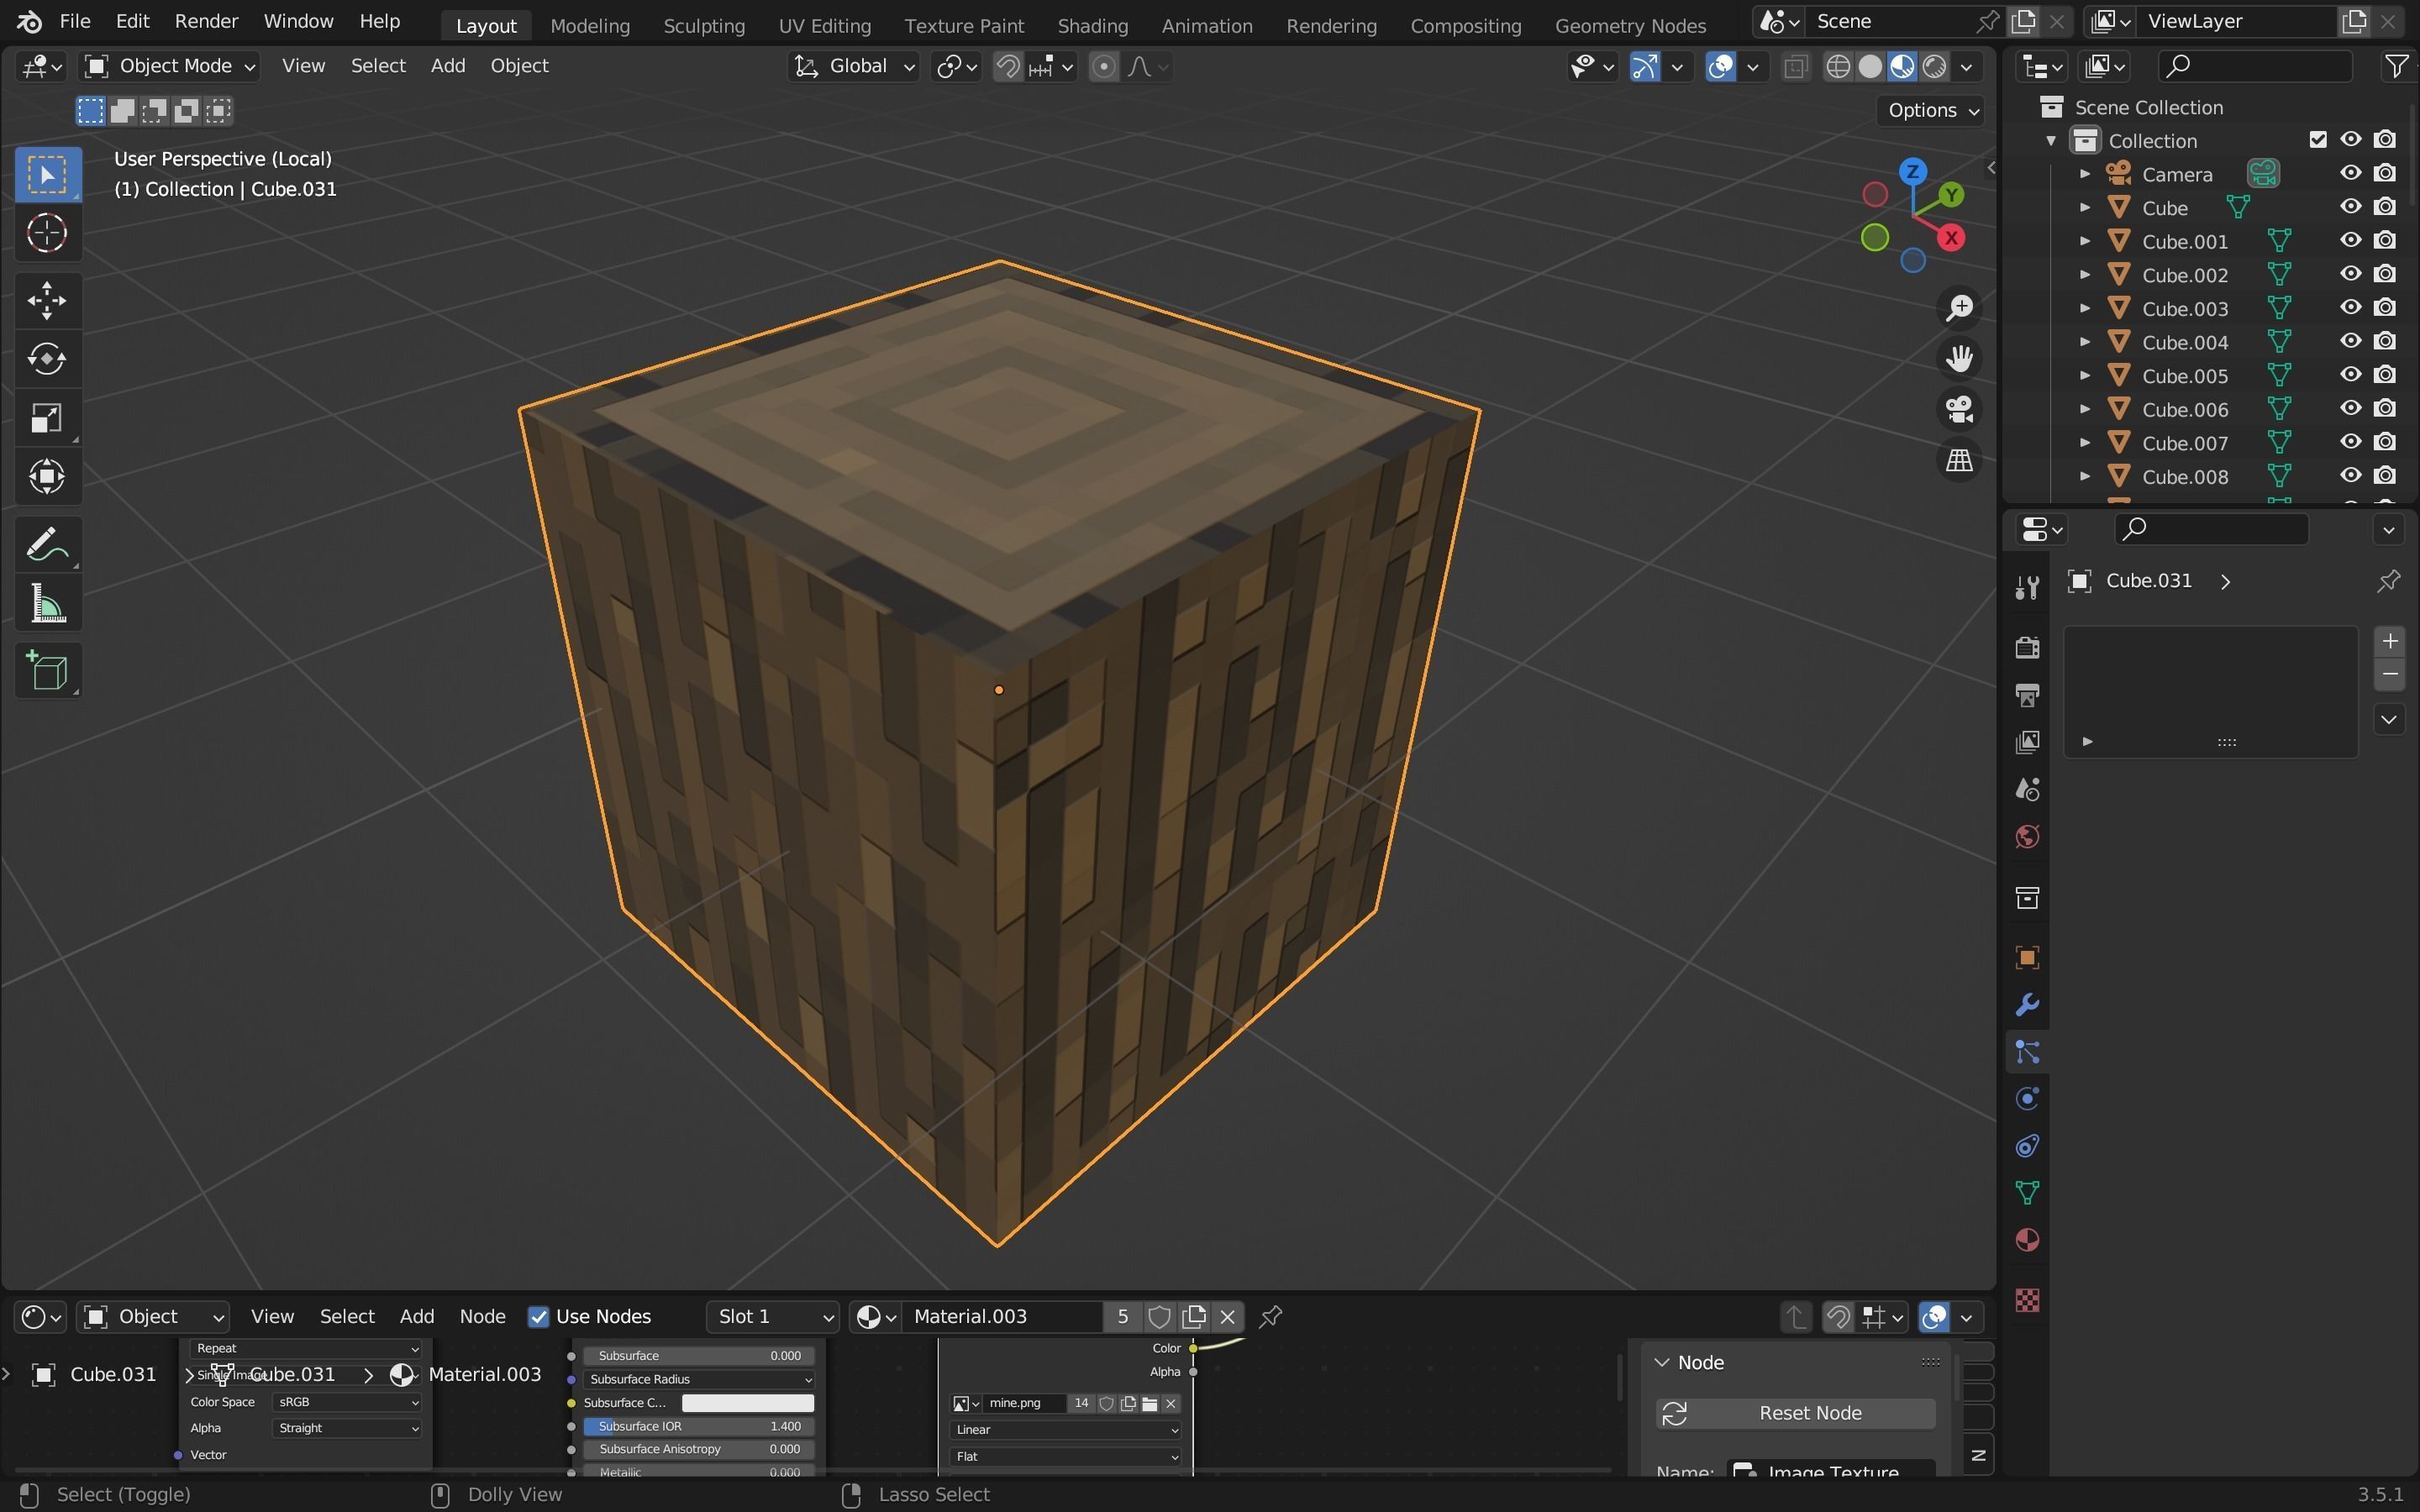This screenshot has width=2420, height=1512.
Task: Open Global transform orientation dropdown
Action: tap(854, 67)
